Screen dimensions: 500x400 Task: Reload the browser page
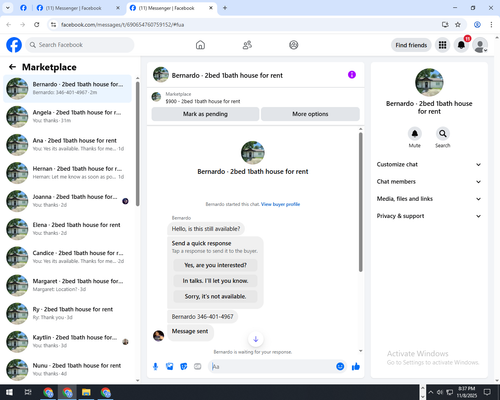[x=37, y=25]
